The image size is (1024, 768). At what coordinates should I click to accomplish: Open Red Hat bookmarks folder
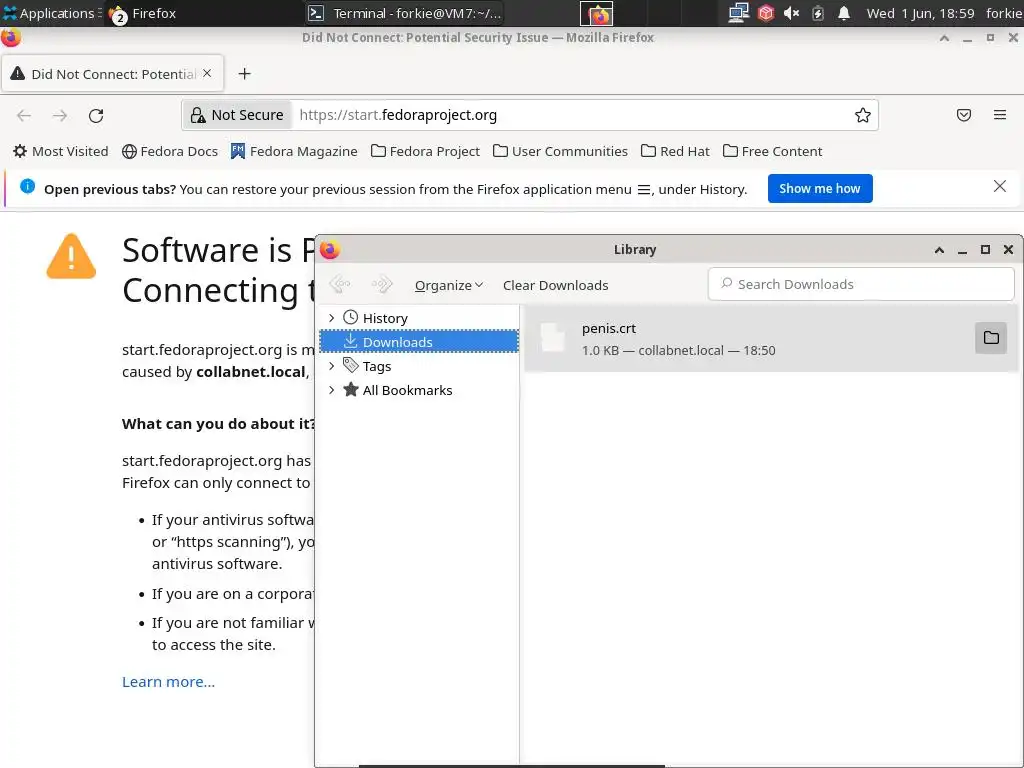point(675,152)
